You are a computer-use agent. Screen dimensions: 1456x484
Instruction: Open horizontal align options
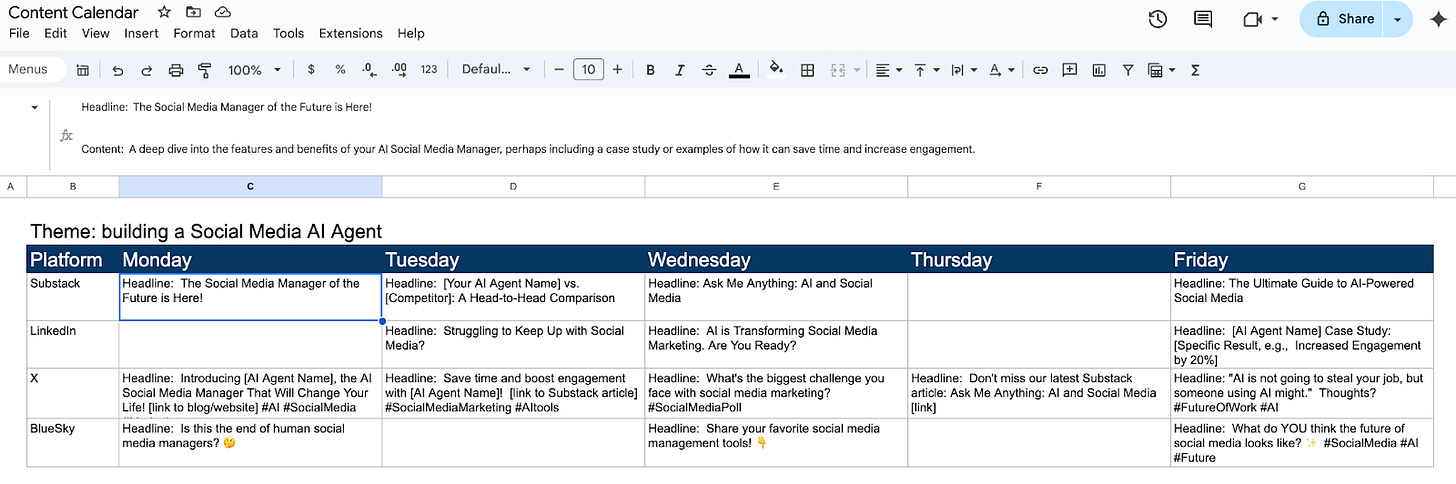point(889,70)
